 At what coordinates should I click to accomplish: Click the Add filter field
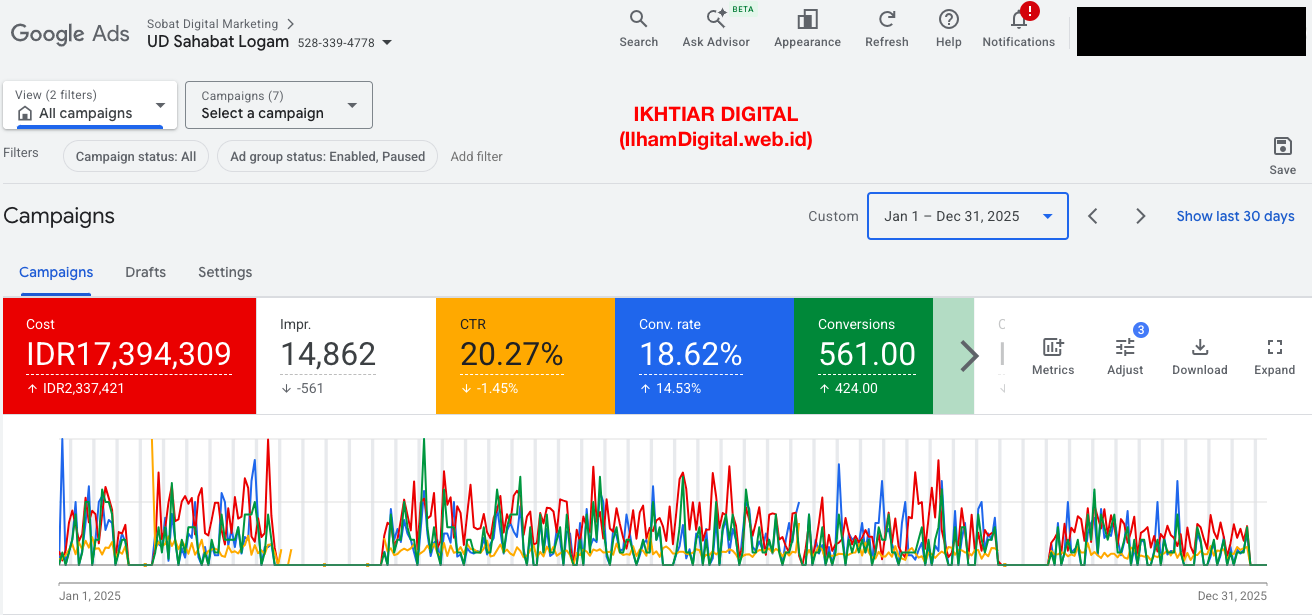pos(477,156)
